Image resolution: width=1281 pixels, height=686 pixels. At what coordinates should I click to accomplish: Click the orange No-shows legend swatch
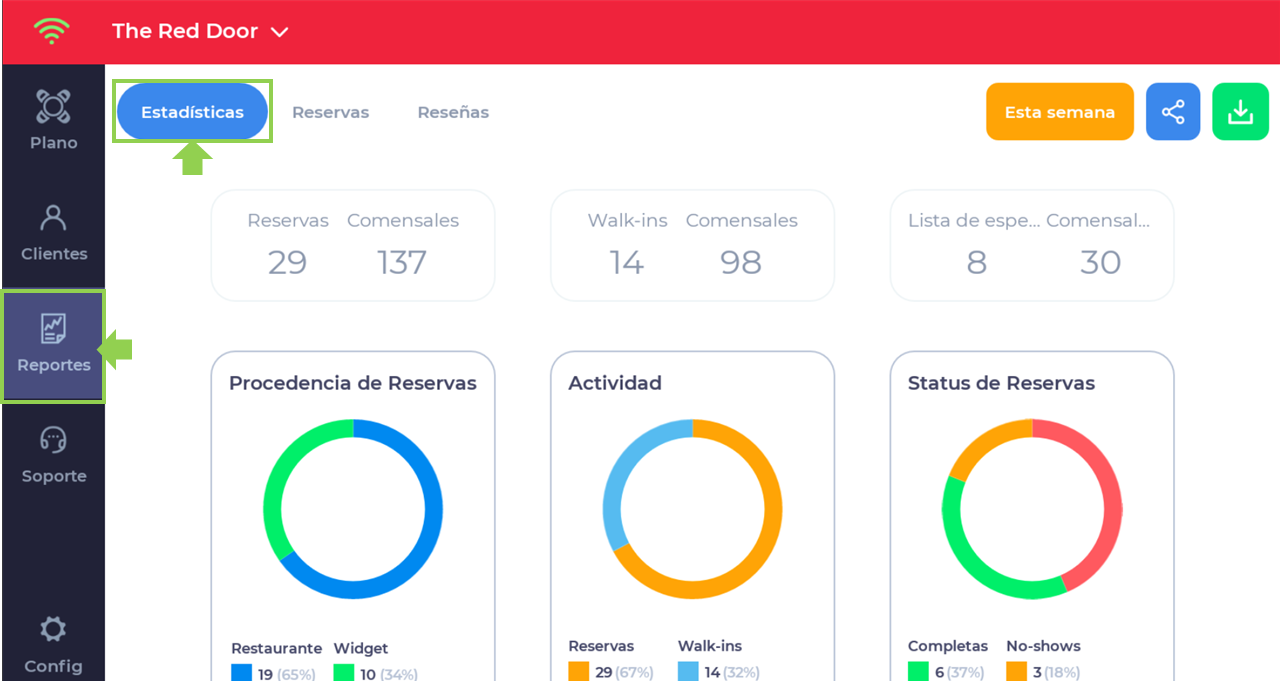[1016, 672]
